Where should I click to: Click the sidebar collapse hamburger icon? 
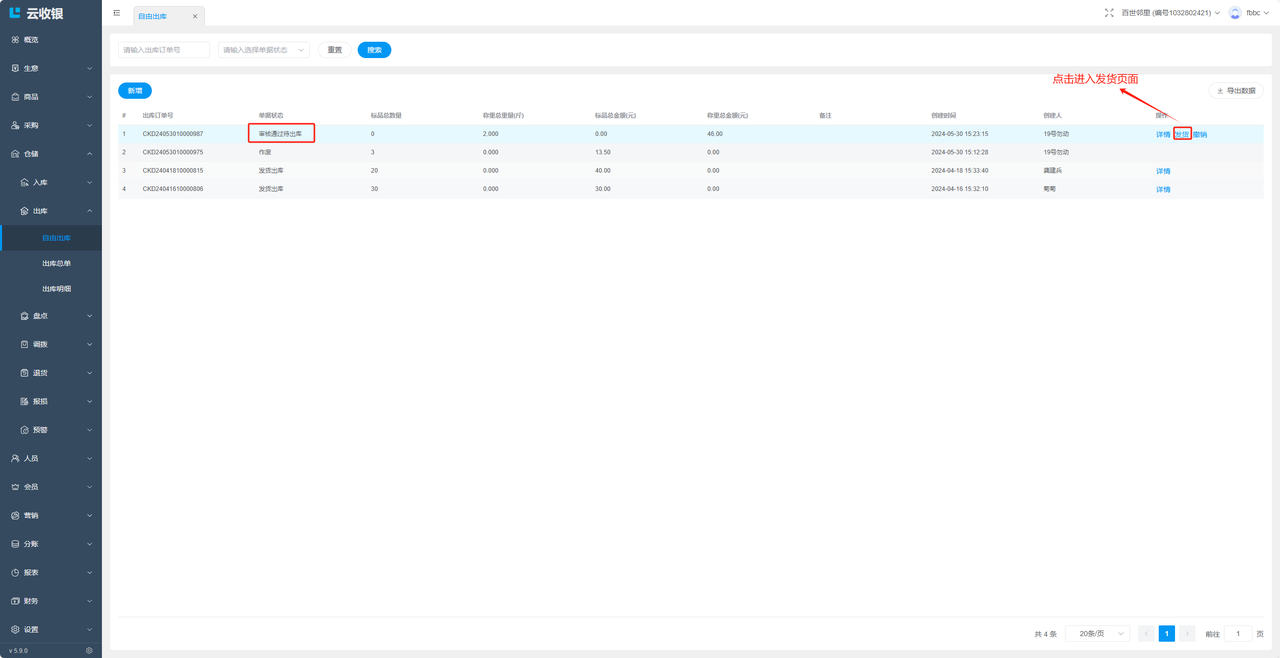click(117, 13)
